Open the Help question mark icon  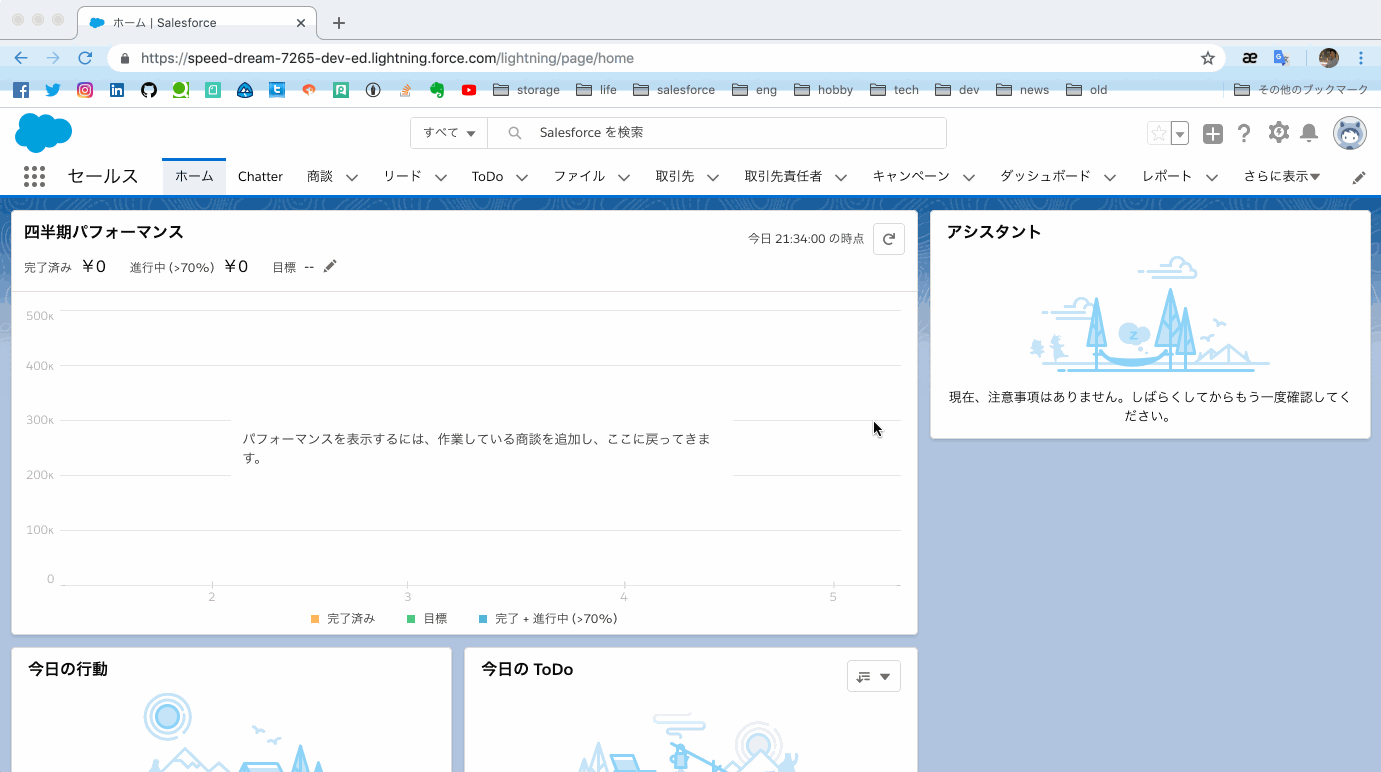point(1244,133)
